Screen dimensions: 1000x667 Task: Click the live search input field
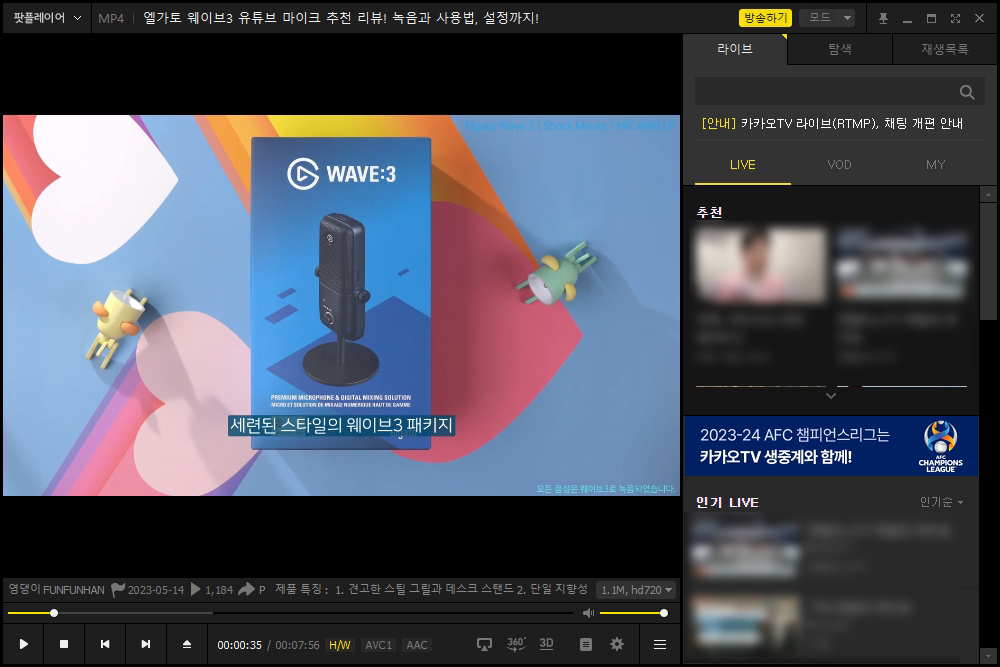click(x=825, y=92)
